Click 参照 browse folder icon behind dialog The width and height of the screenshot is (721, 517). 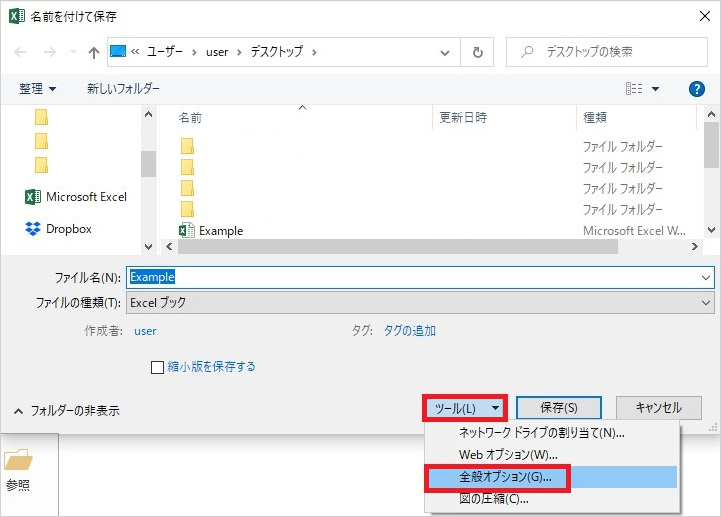tap(18, 460)
